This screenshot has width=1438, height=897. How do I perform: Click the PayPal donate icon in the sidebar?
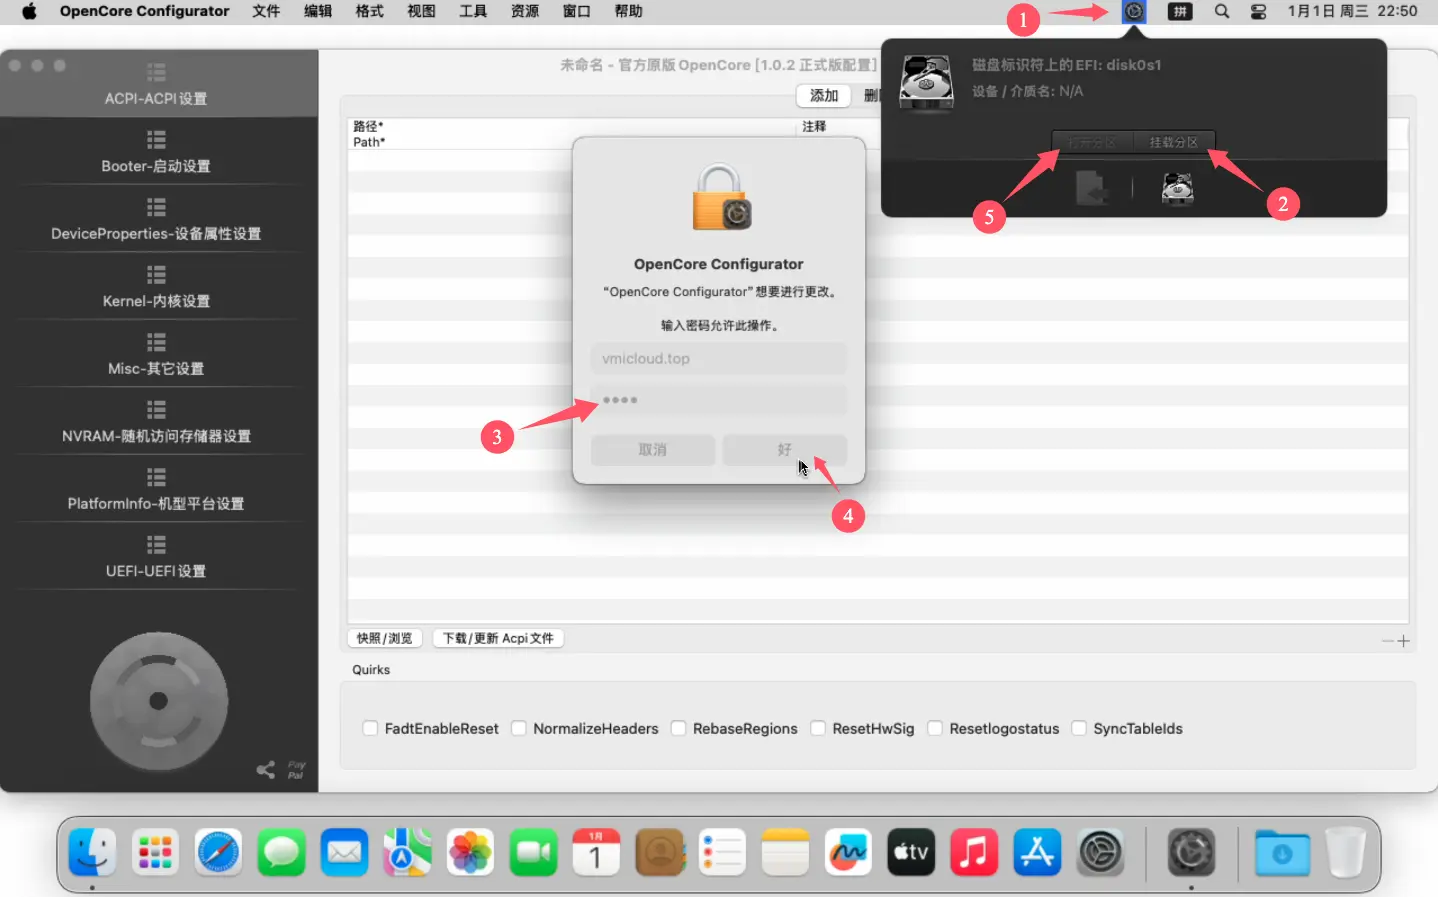pos(296,769)
